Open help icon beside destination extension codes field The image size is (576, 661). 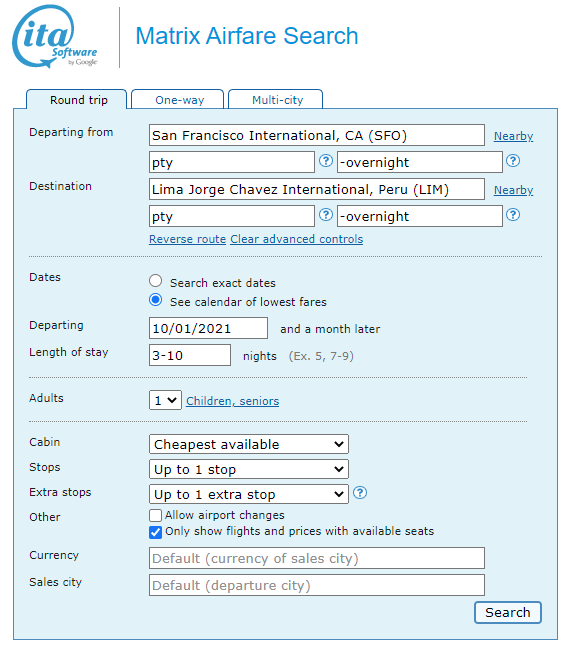(x=513, y=215)
